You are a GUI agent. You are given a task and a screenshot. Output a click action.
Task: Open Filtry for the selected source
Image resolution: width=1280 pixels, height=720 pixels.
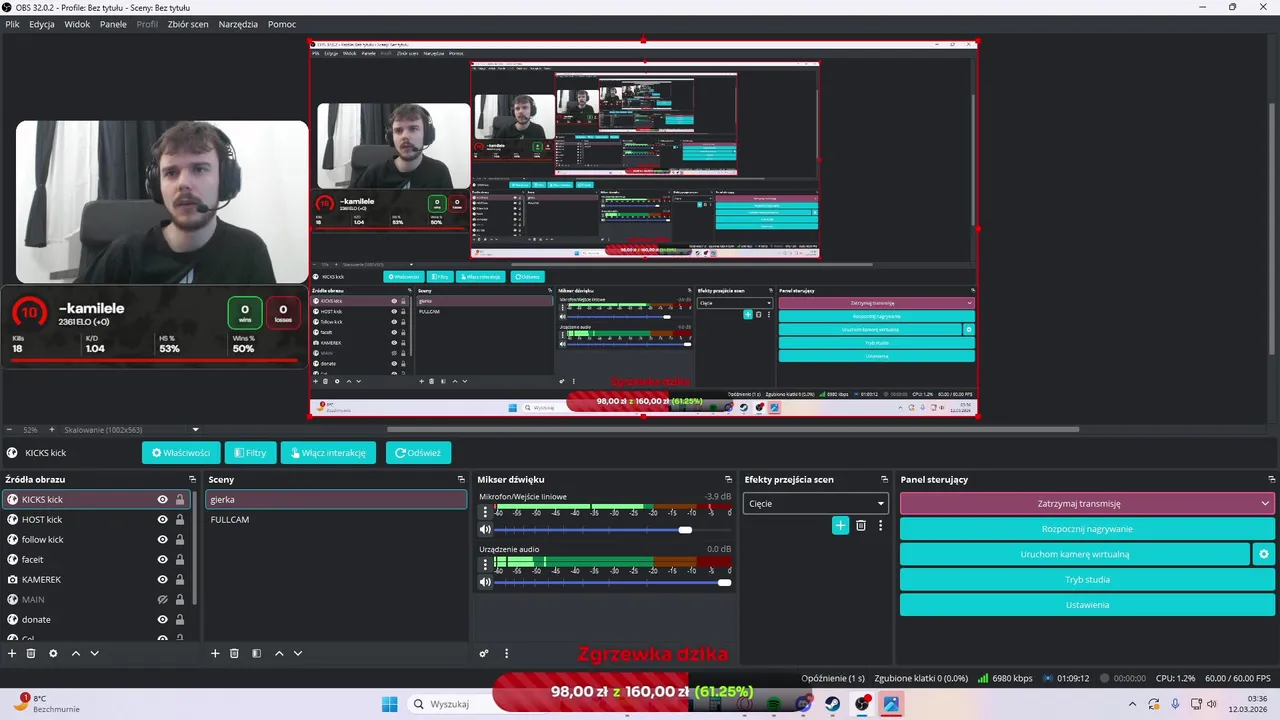[250, 452]
